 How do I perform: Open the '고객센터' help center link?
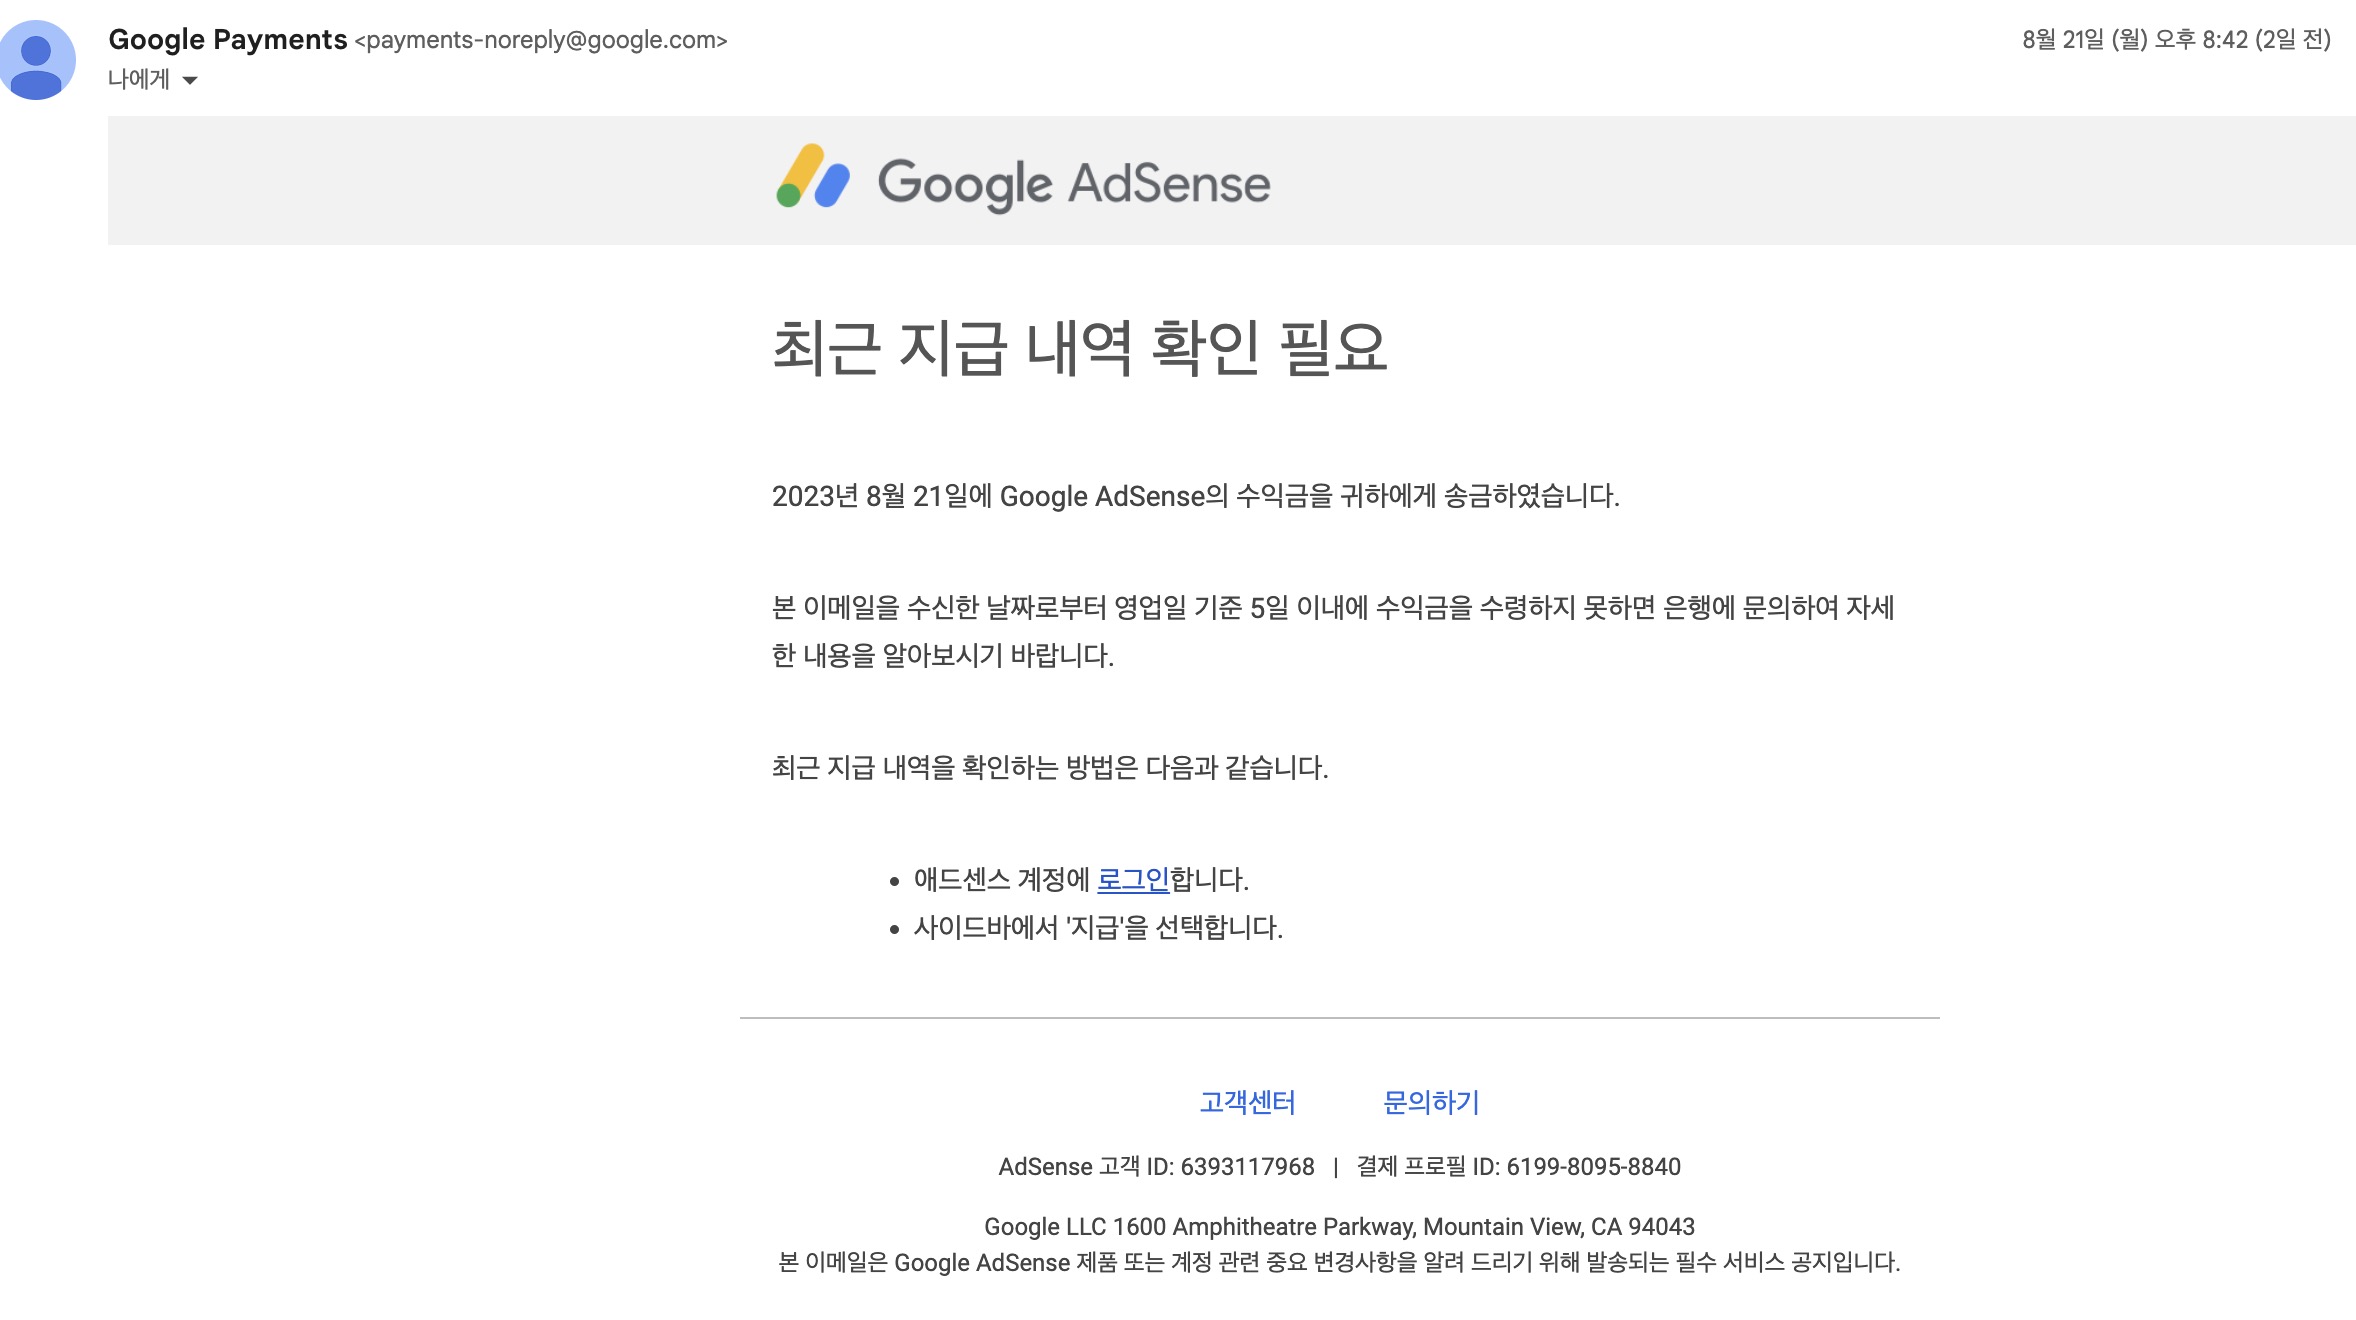pyautogui.click(x=1247, y=1102)
